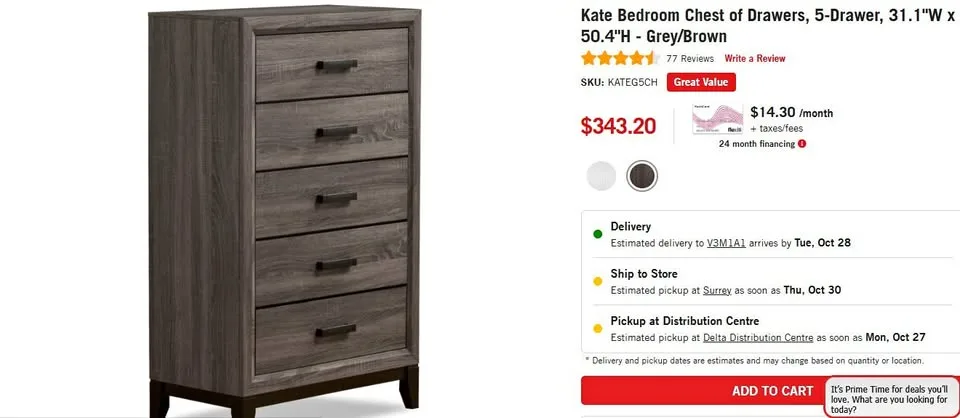960x418 pixels.
Task: Click the $14.30 /month financing price
Action: coord(791,113)
